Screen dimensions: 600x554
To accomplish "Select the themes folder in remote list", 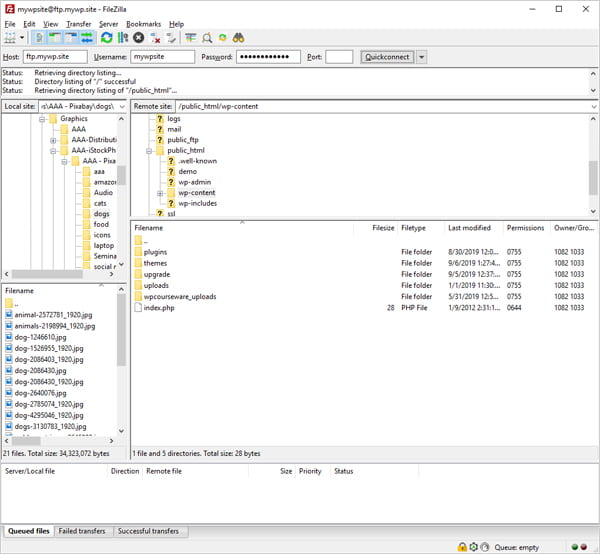I will (x=155, y=263).
